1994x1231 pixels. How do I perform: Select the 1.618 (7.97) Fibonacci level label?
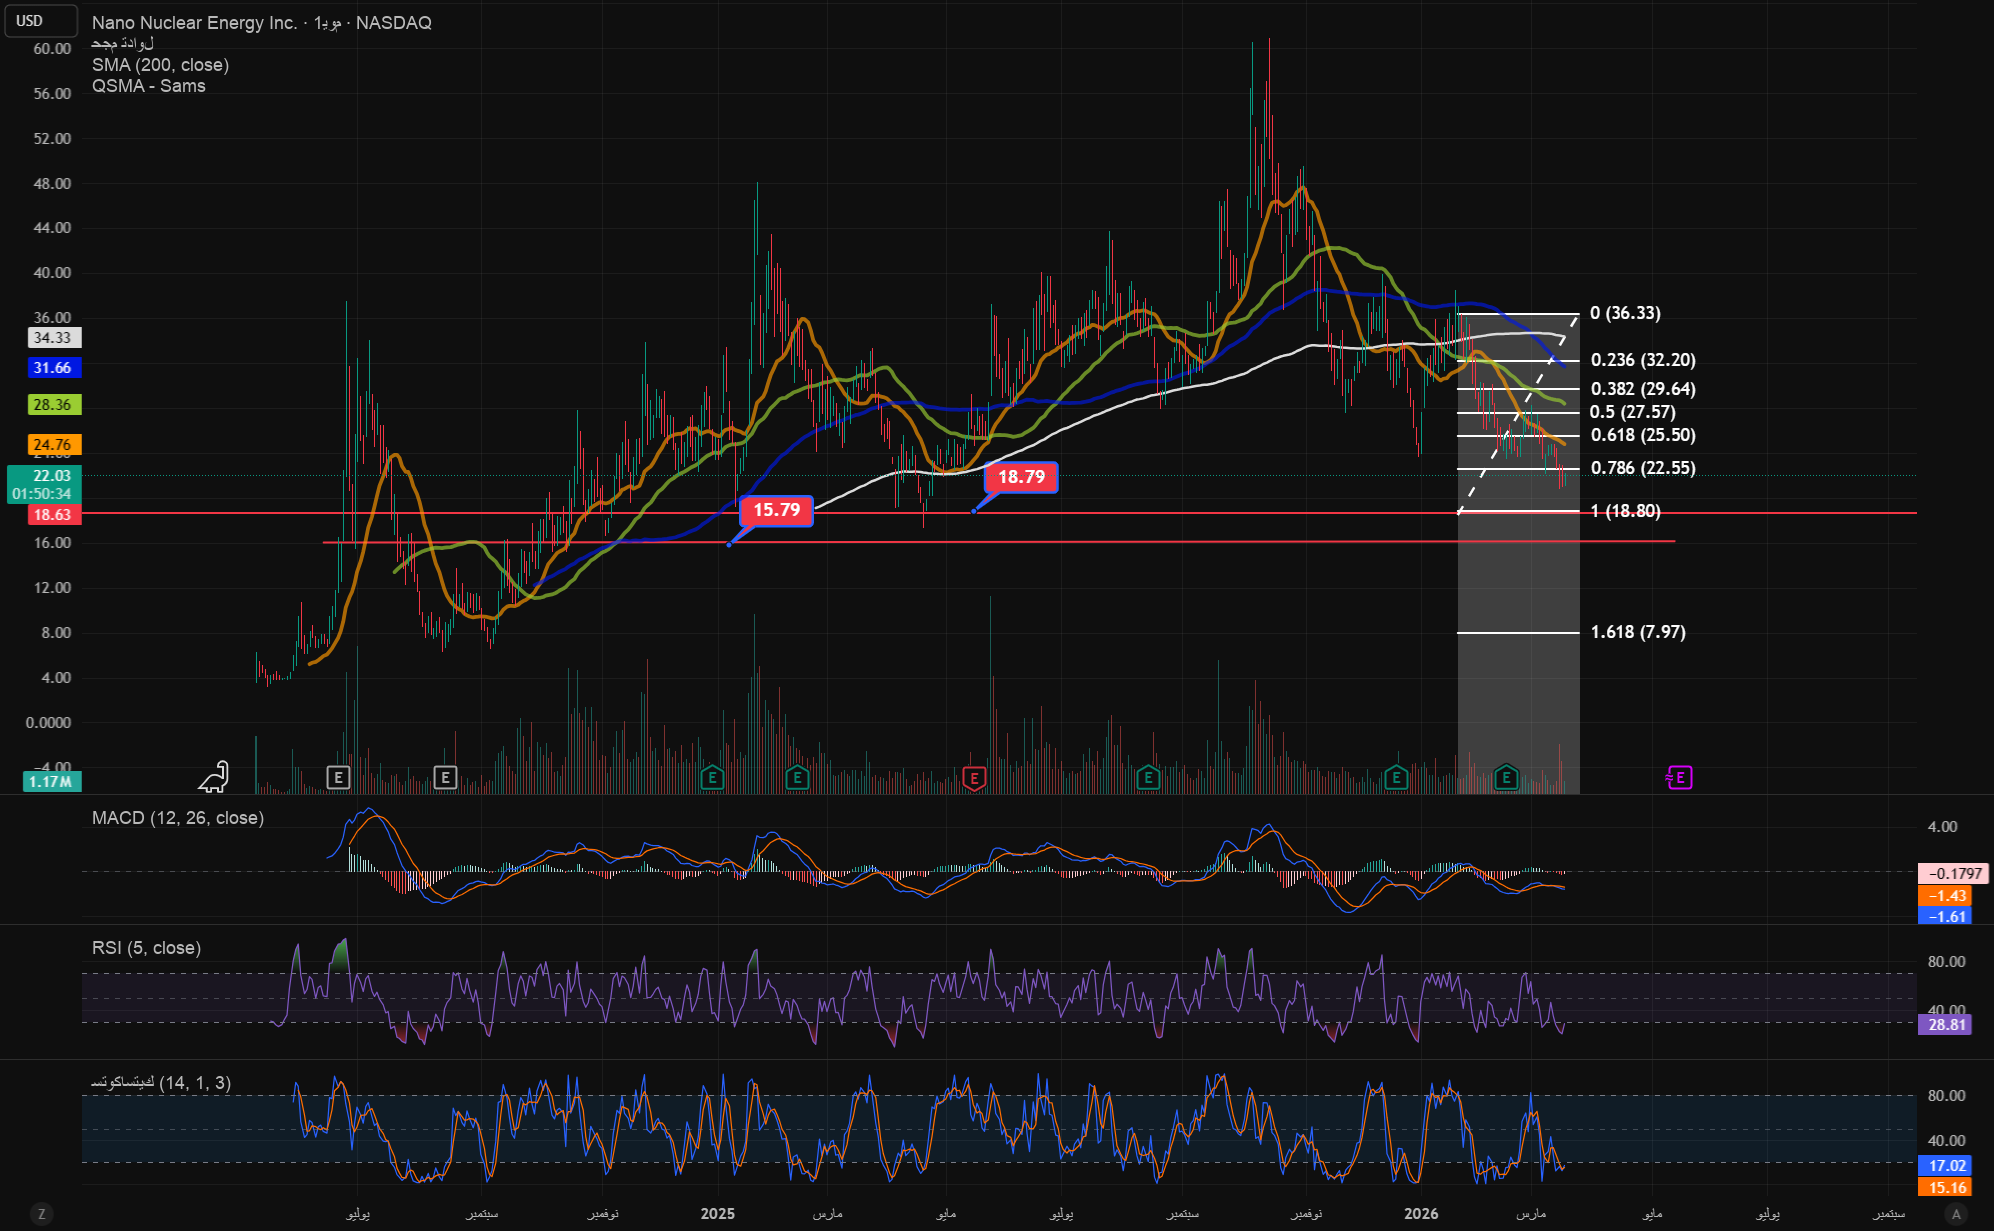click(1638, 632)
